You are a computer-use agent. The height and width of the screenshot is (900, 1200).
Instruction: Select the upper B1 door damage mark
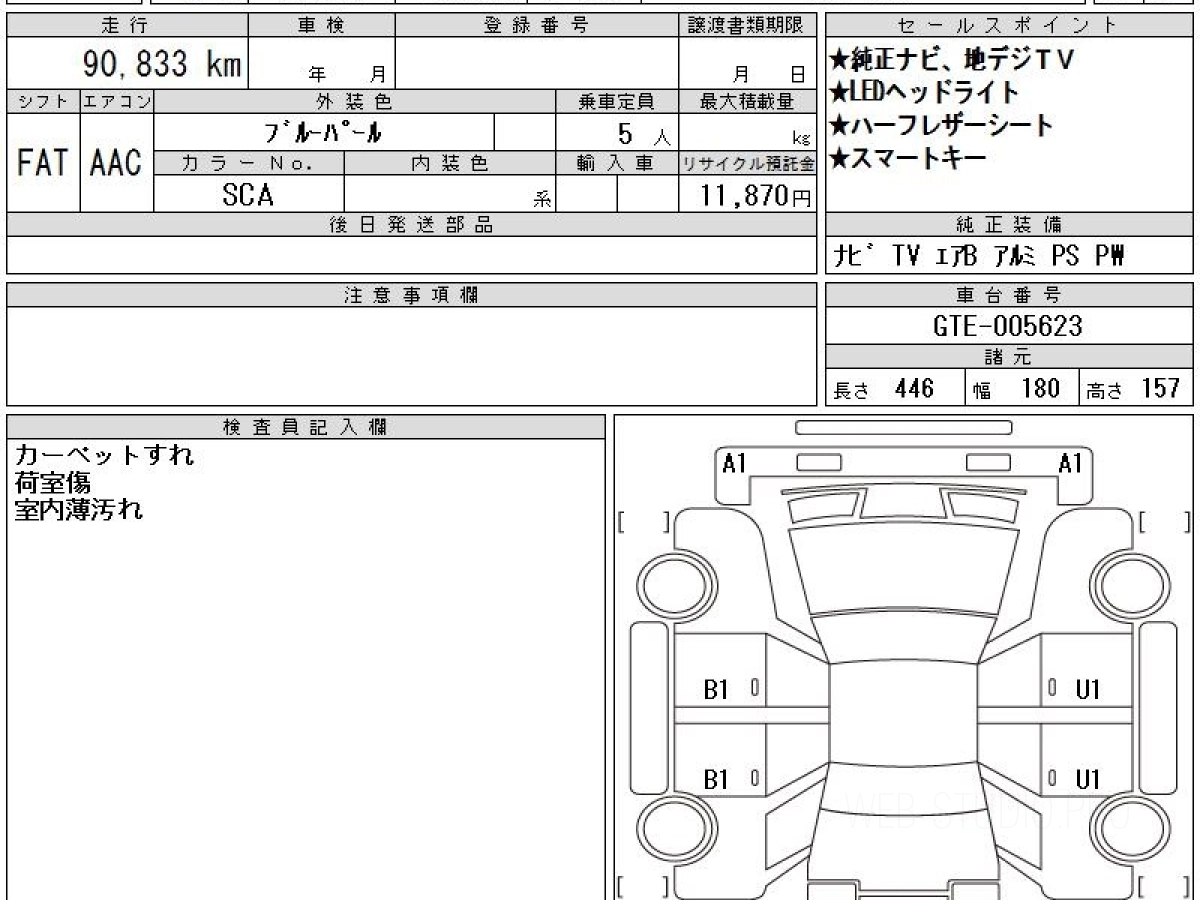tap(717, 690)
